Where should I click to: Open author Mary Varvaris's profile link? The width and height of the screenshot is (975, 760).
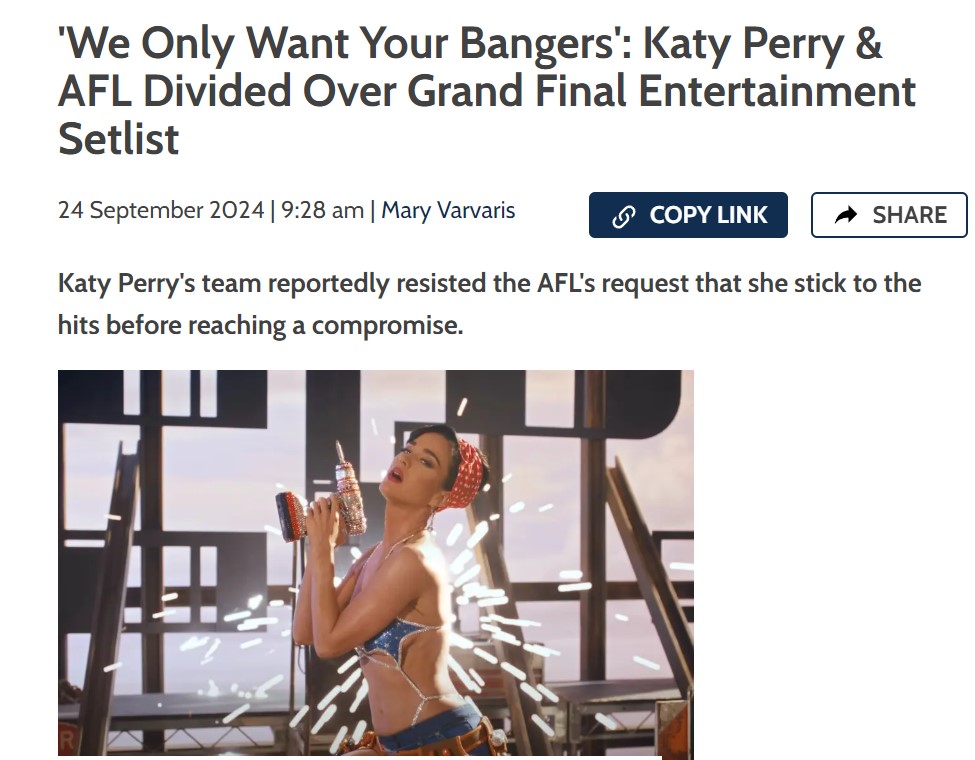coord(448,210)
